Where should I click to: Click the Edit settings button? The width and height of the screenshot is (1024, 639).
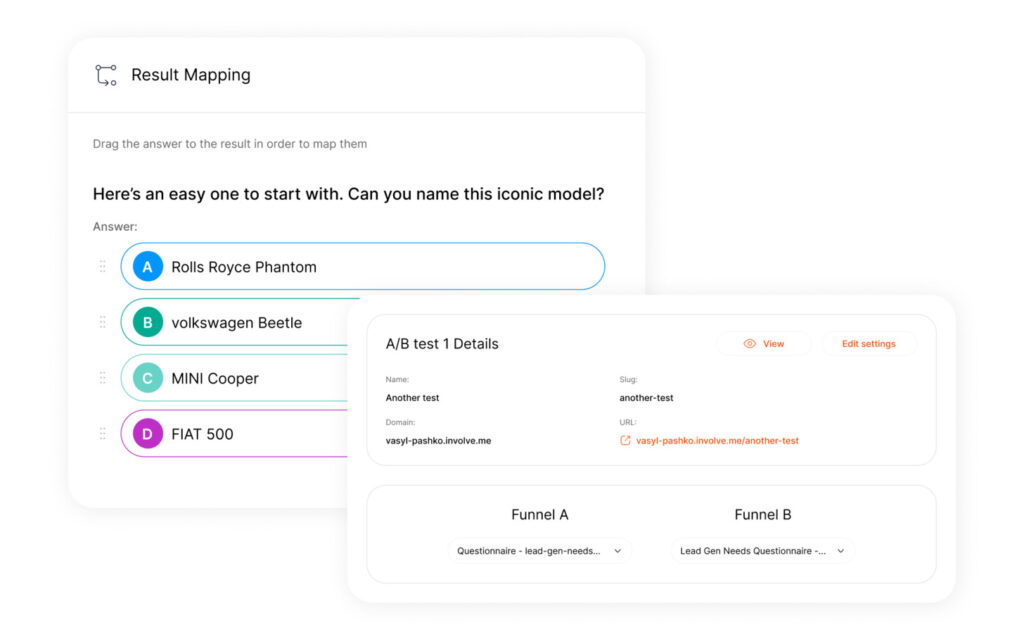[868, 343]
